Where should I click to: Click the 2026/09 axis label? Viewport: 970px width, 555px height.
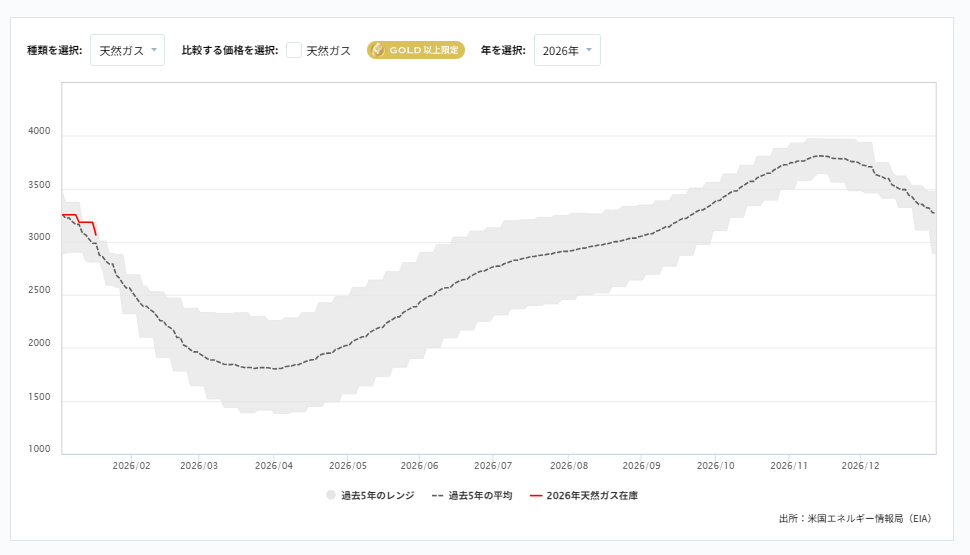click(x=642, y=466)
